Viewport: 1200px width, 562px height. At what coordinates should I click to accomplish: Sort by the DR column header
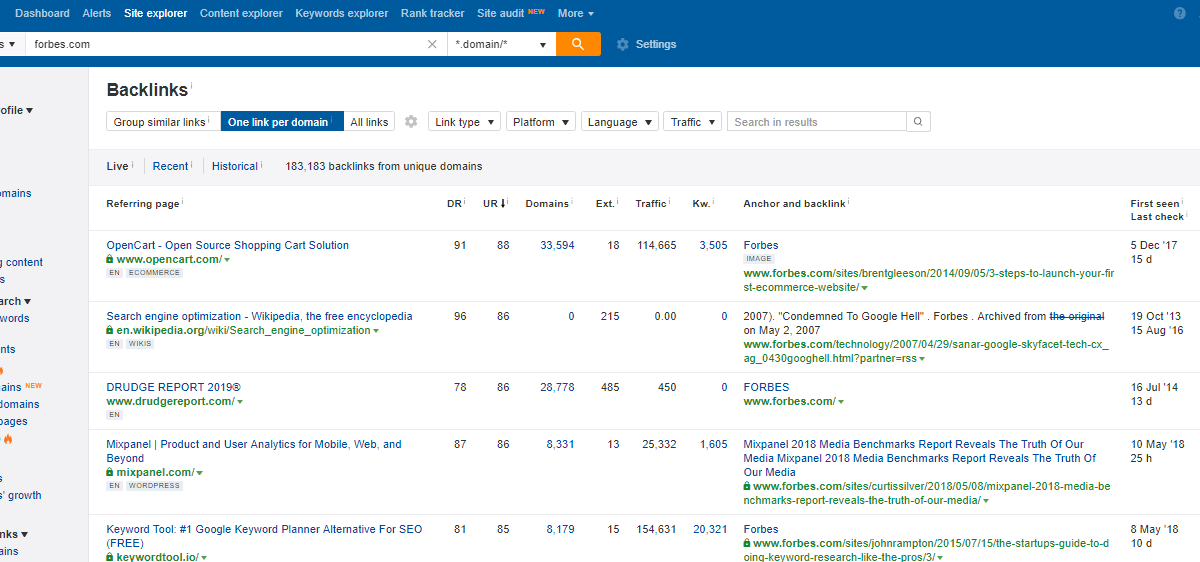[454, 203]
